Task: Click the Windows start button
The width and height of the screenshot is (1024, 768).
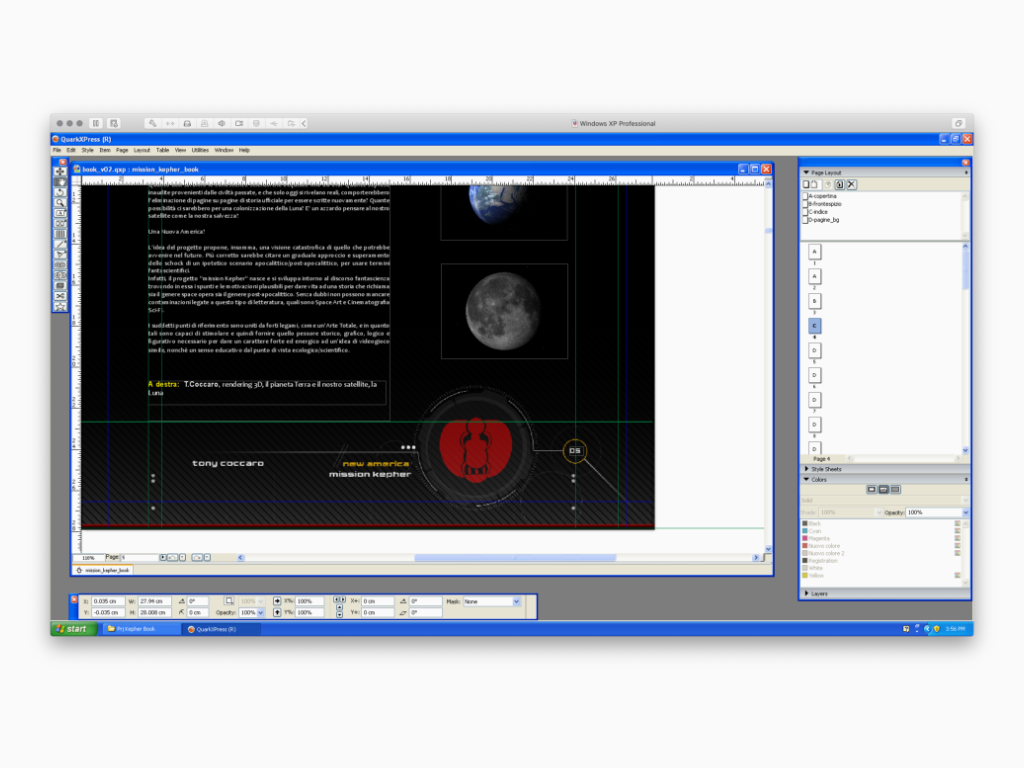Action: (x=74, y=629)
